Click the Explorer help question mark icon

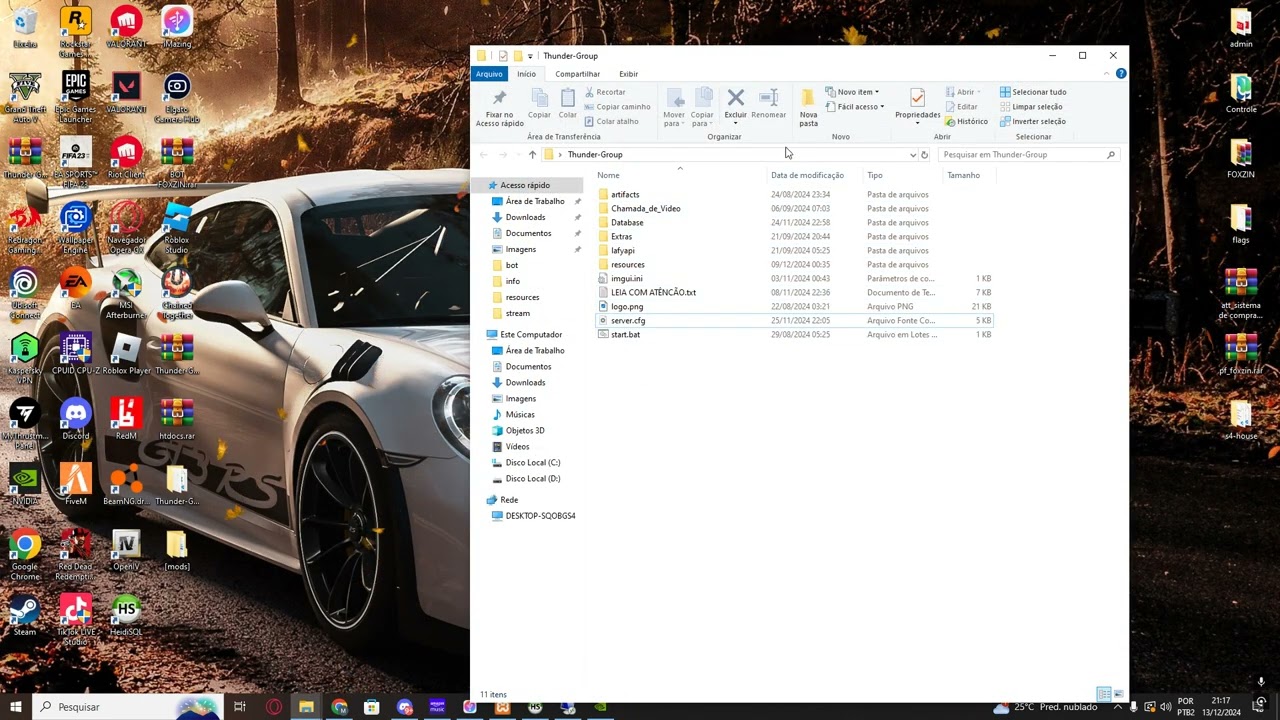point(1121,73)
